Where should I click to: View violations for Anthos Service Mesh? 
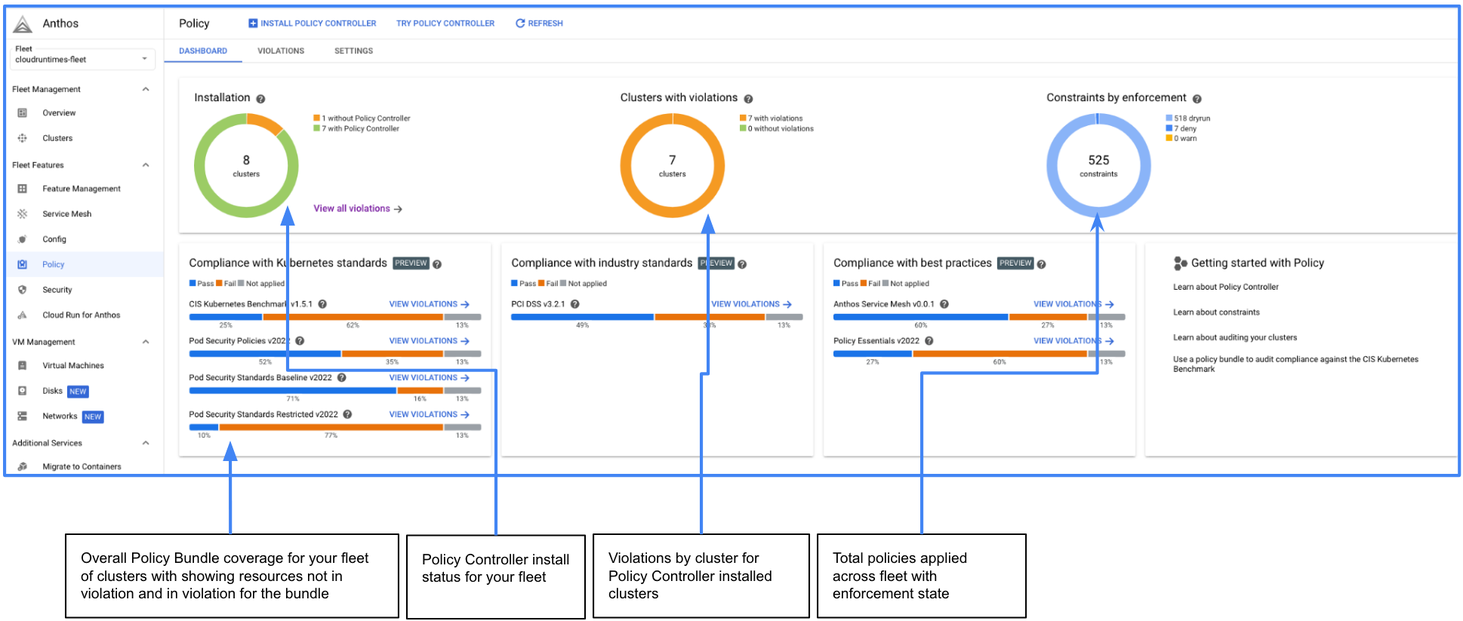pos(1074,304)
